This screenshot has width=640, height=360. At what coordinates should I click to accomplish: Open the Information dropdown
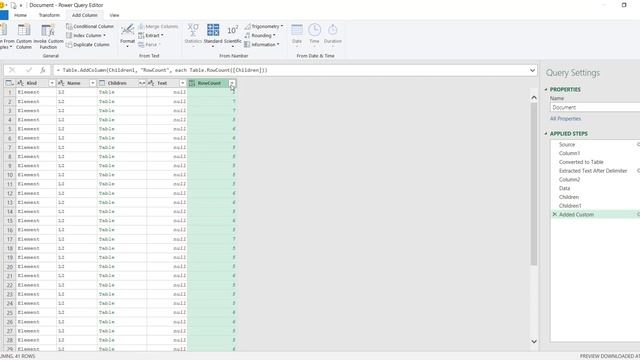tap(262, 44)
